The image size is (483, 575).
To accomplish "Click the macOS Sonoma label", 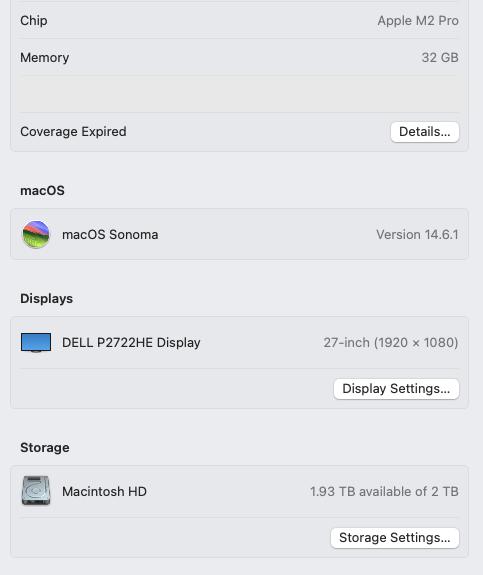I will (x=110, y=234).
